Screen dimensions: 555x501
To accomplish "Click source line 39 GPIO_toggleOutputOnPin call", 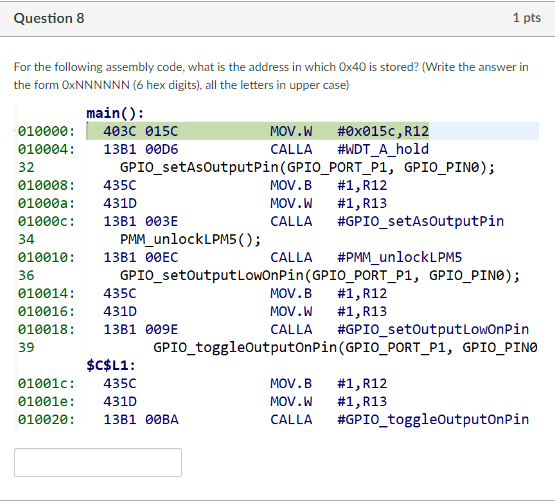I will tap(345, 347).
